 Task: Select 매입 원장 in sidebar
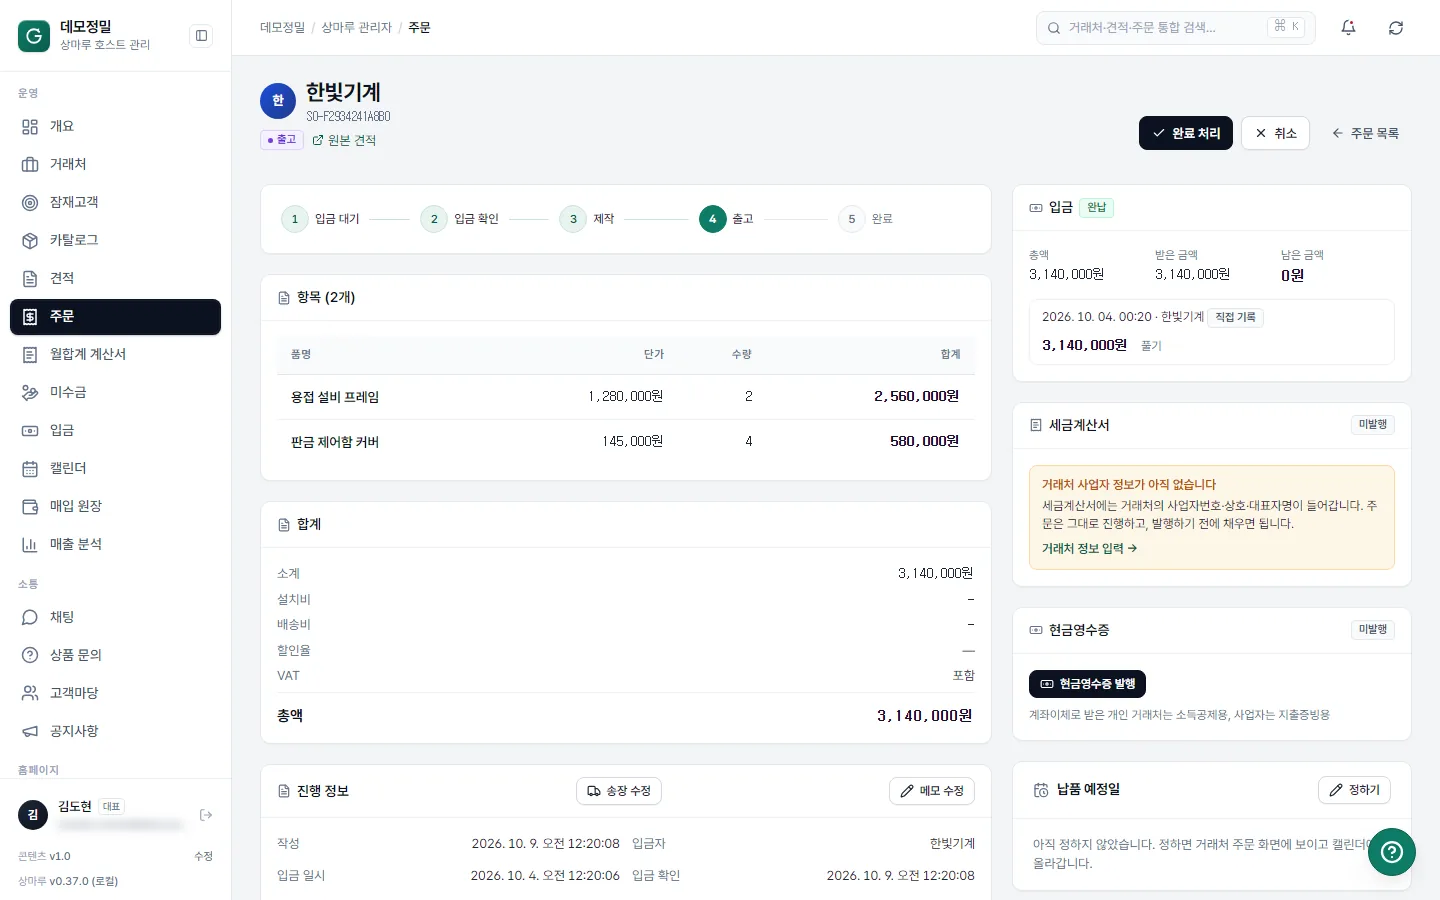click(x=115, y=506)
